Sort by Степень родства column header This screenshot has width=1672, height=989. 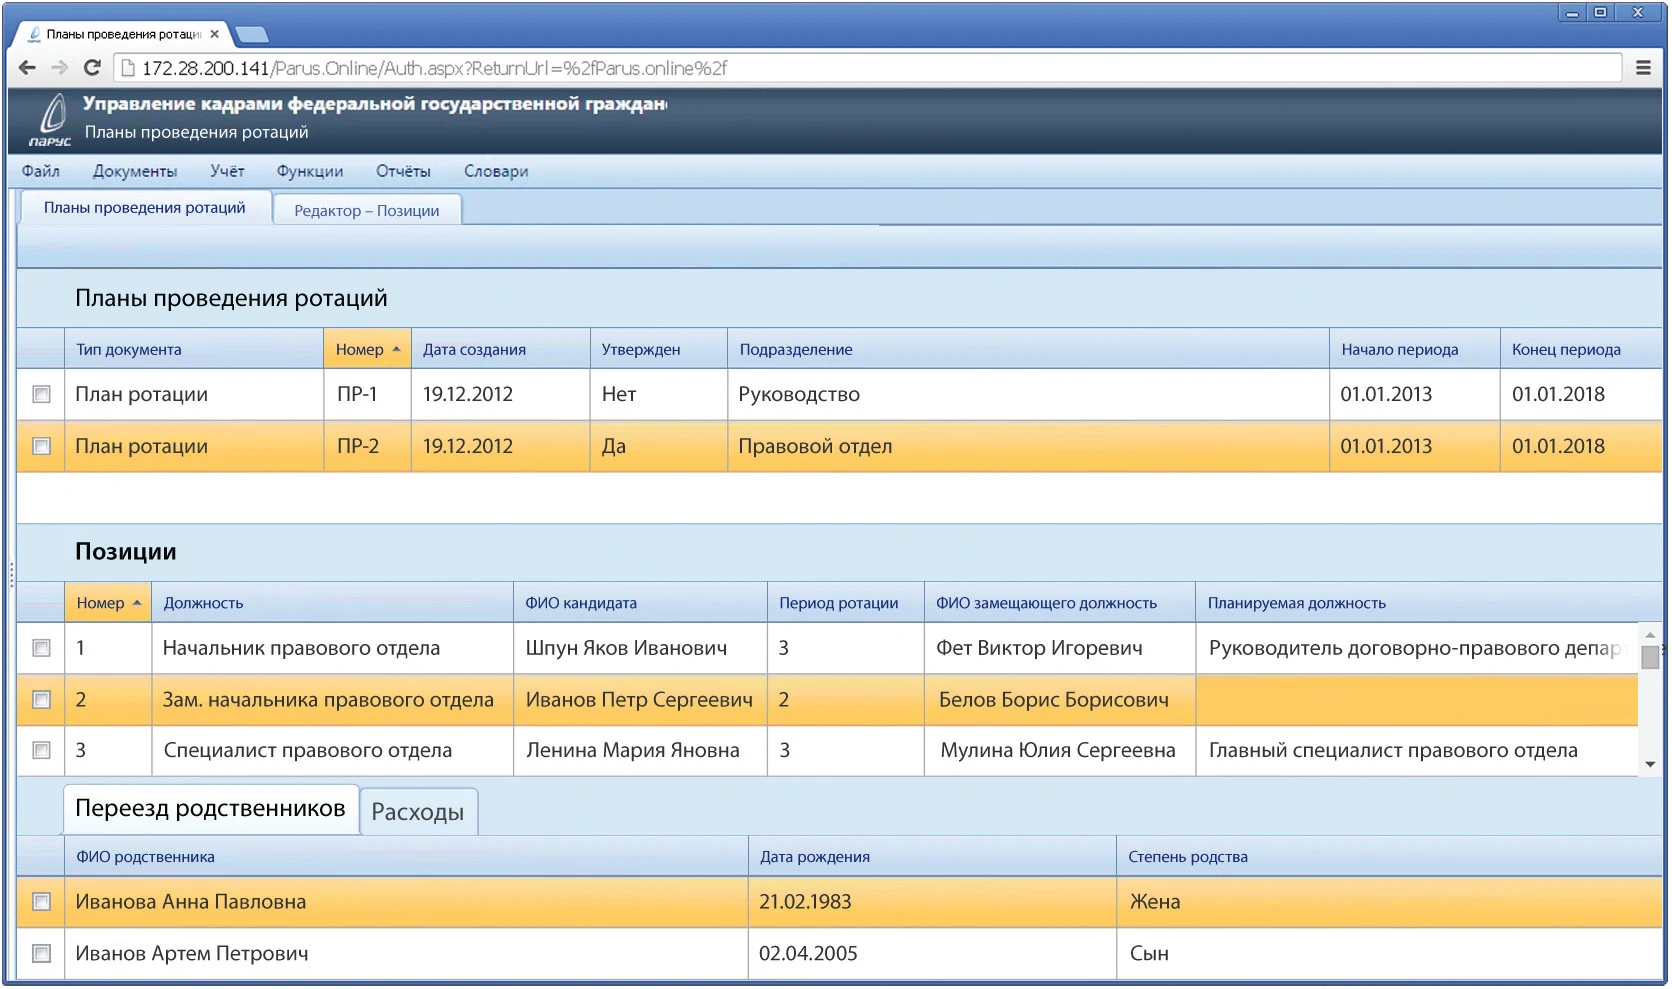(x=1390, y=857)
